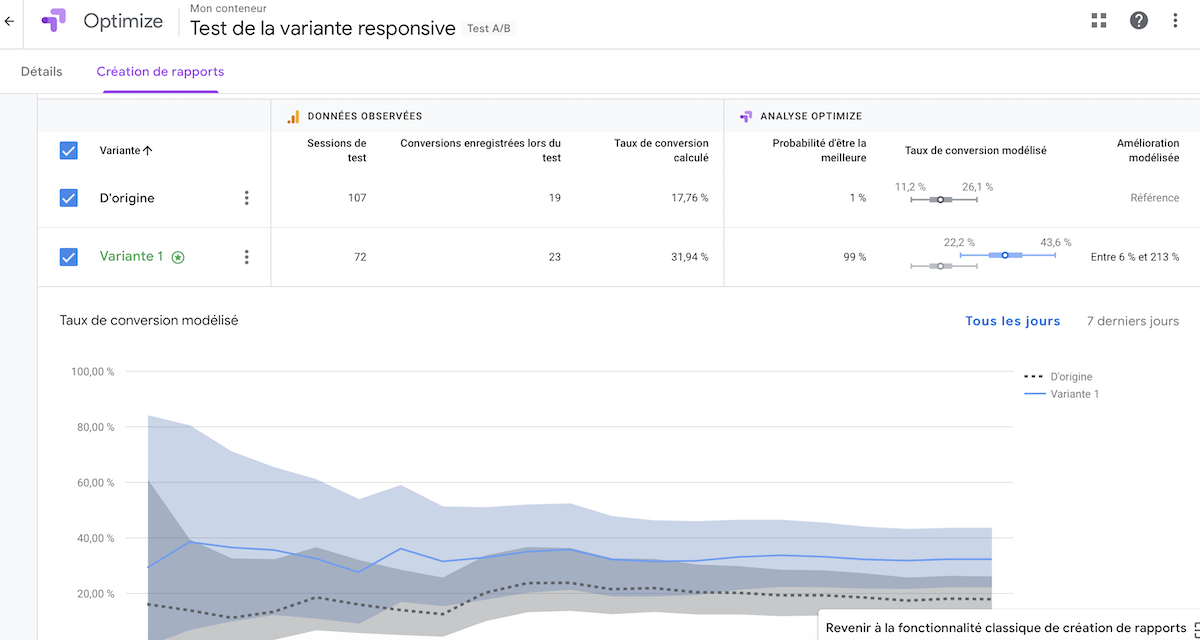The image size is (1200, 640).
Task: Toggle the select-all variants checkbox
Action: [69, 151]
